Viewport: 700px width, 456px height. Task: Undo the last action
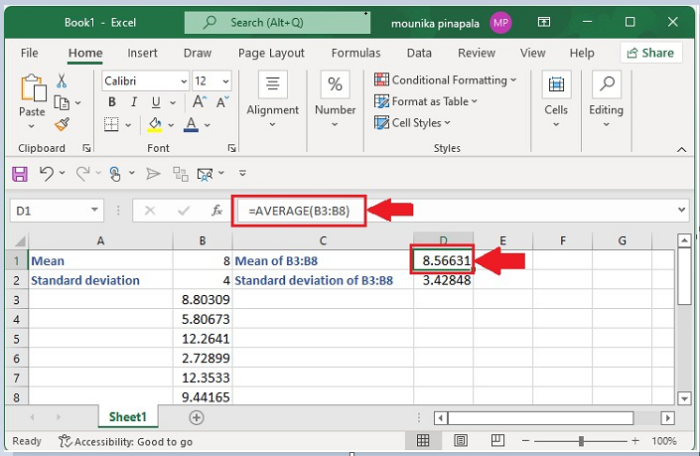click(46, 173)
